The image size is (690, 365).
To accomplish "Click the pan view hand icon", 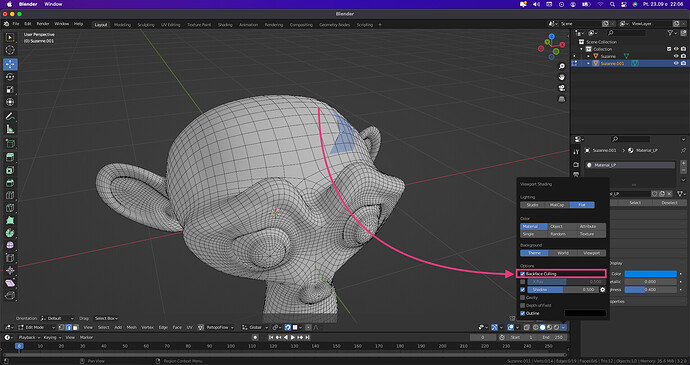I will 562,77.
